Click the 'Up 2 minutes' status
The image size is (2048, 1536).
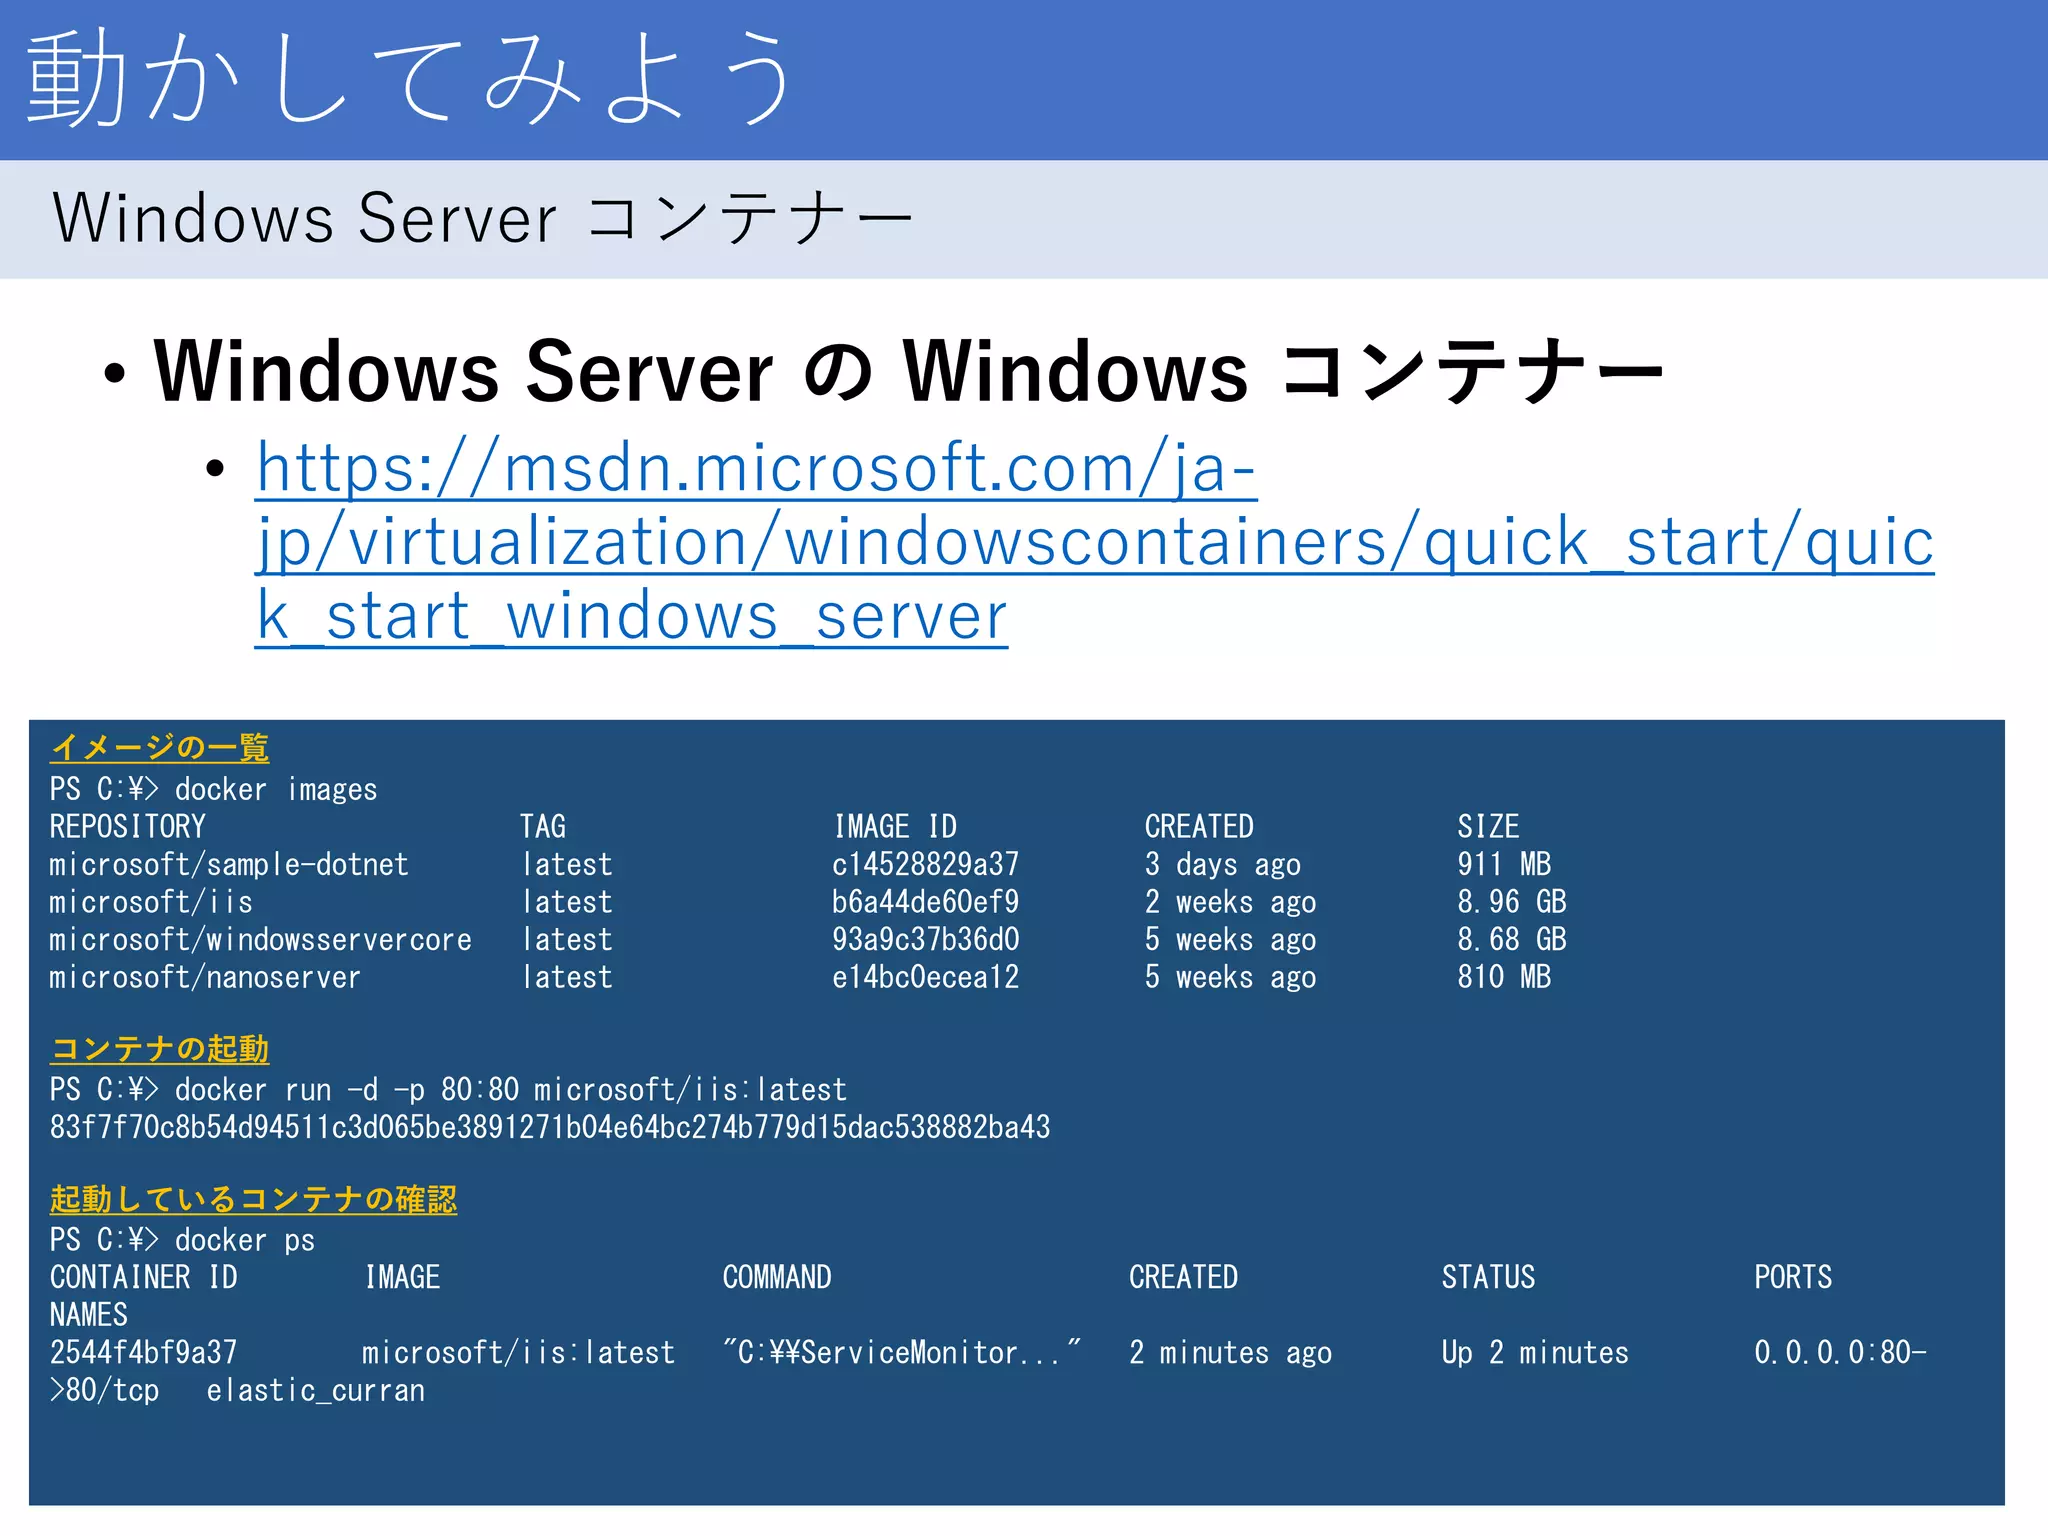pos(1535,1352)
